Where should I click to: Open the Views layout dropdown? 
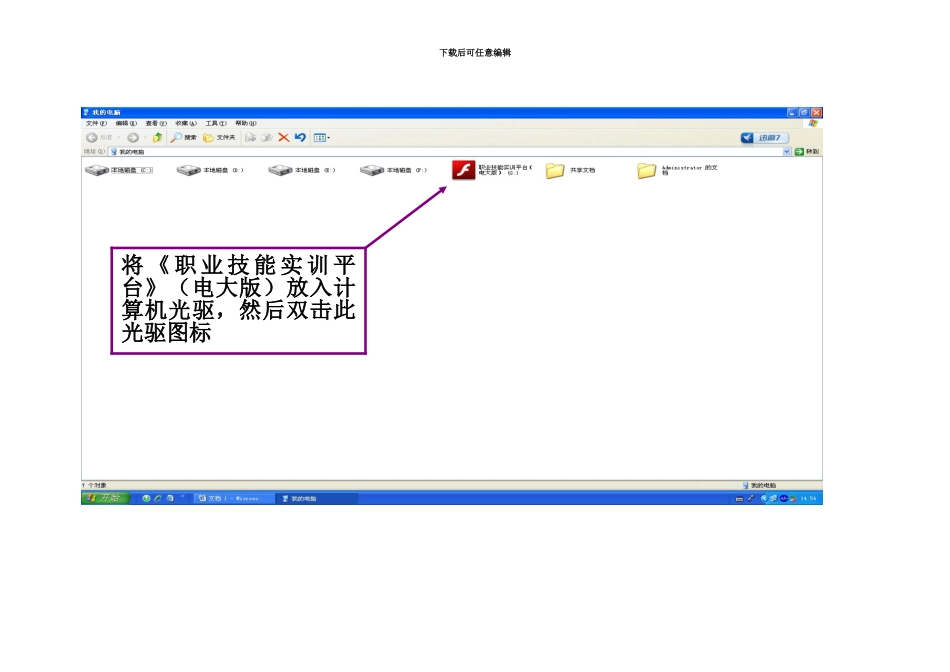click(322, 138)
